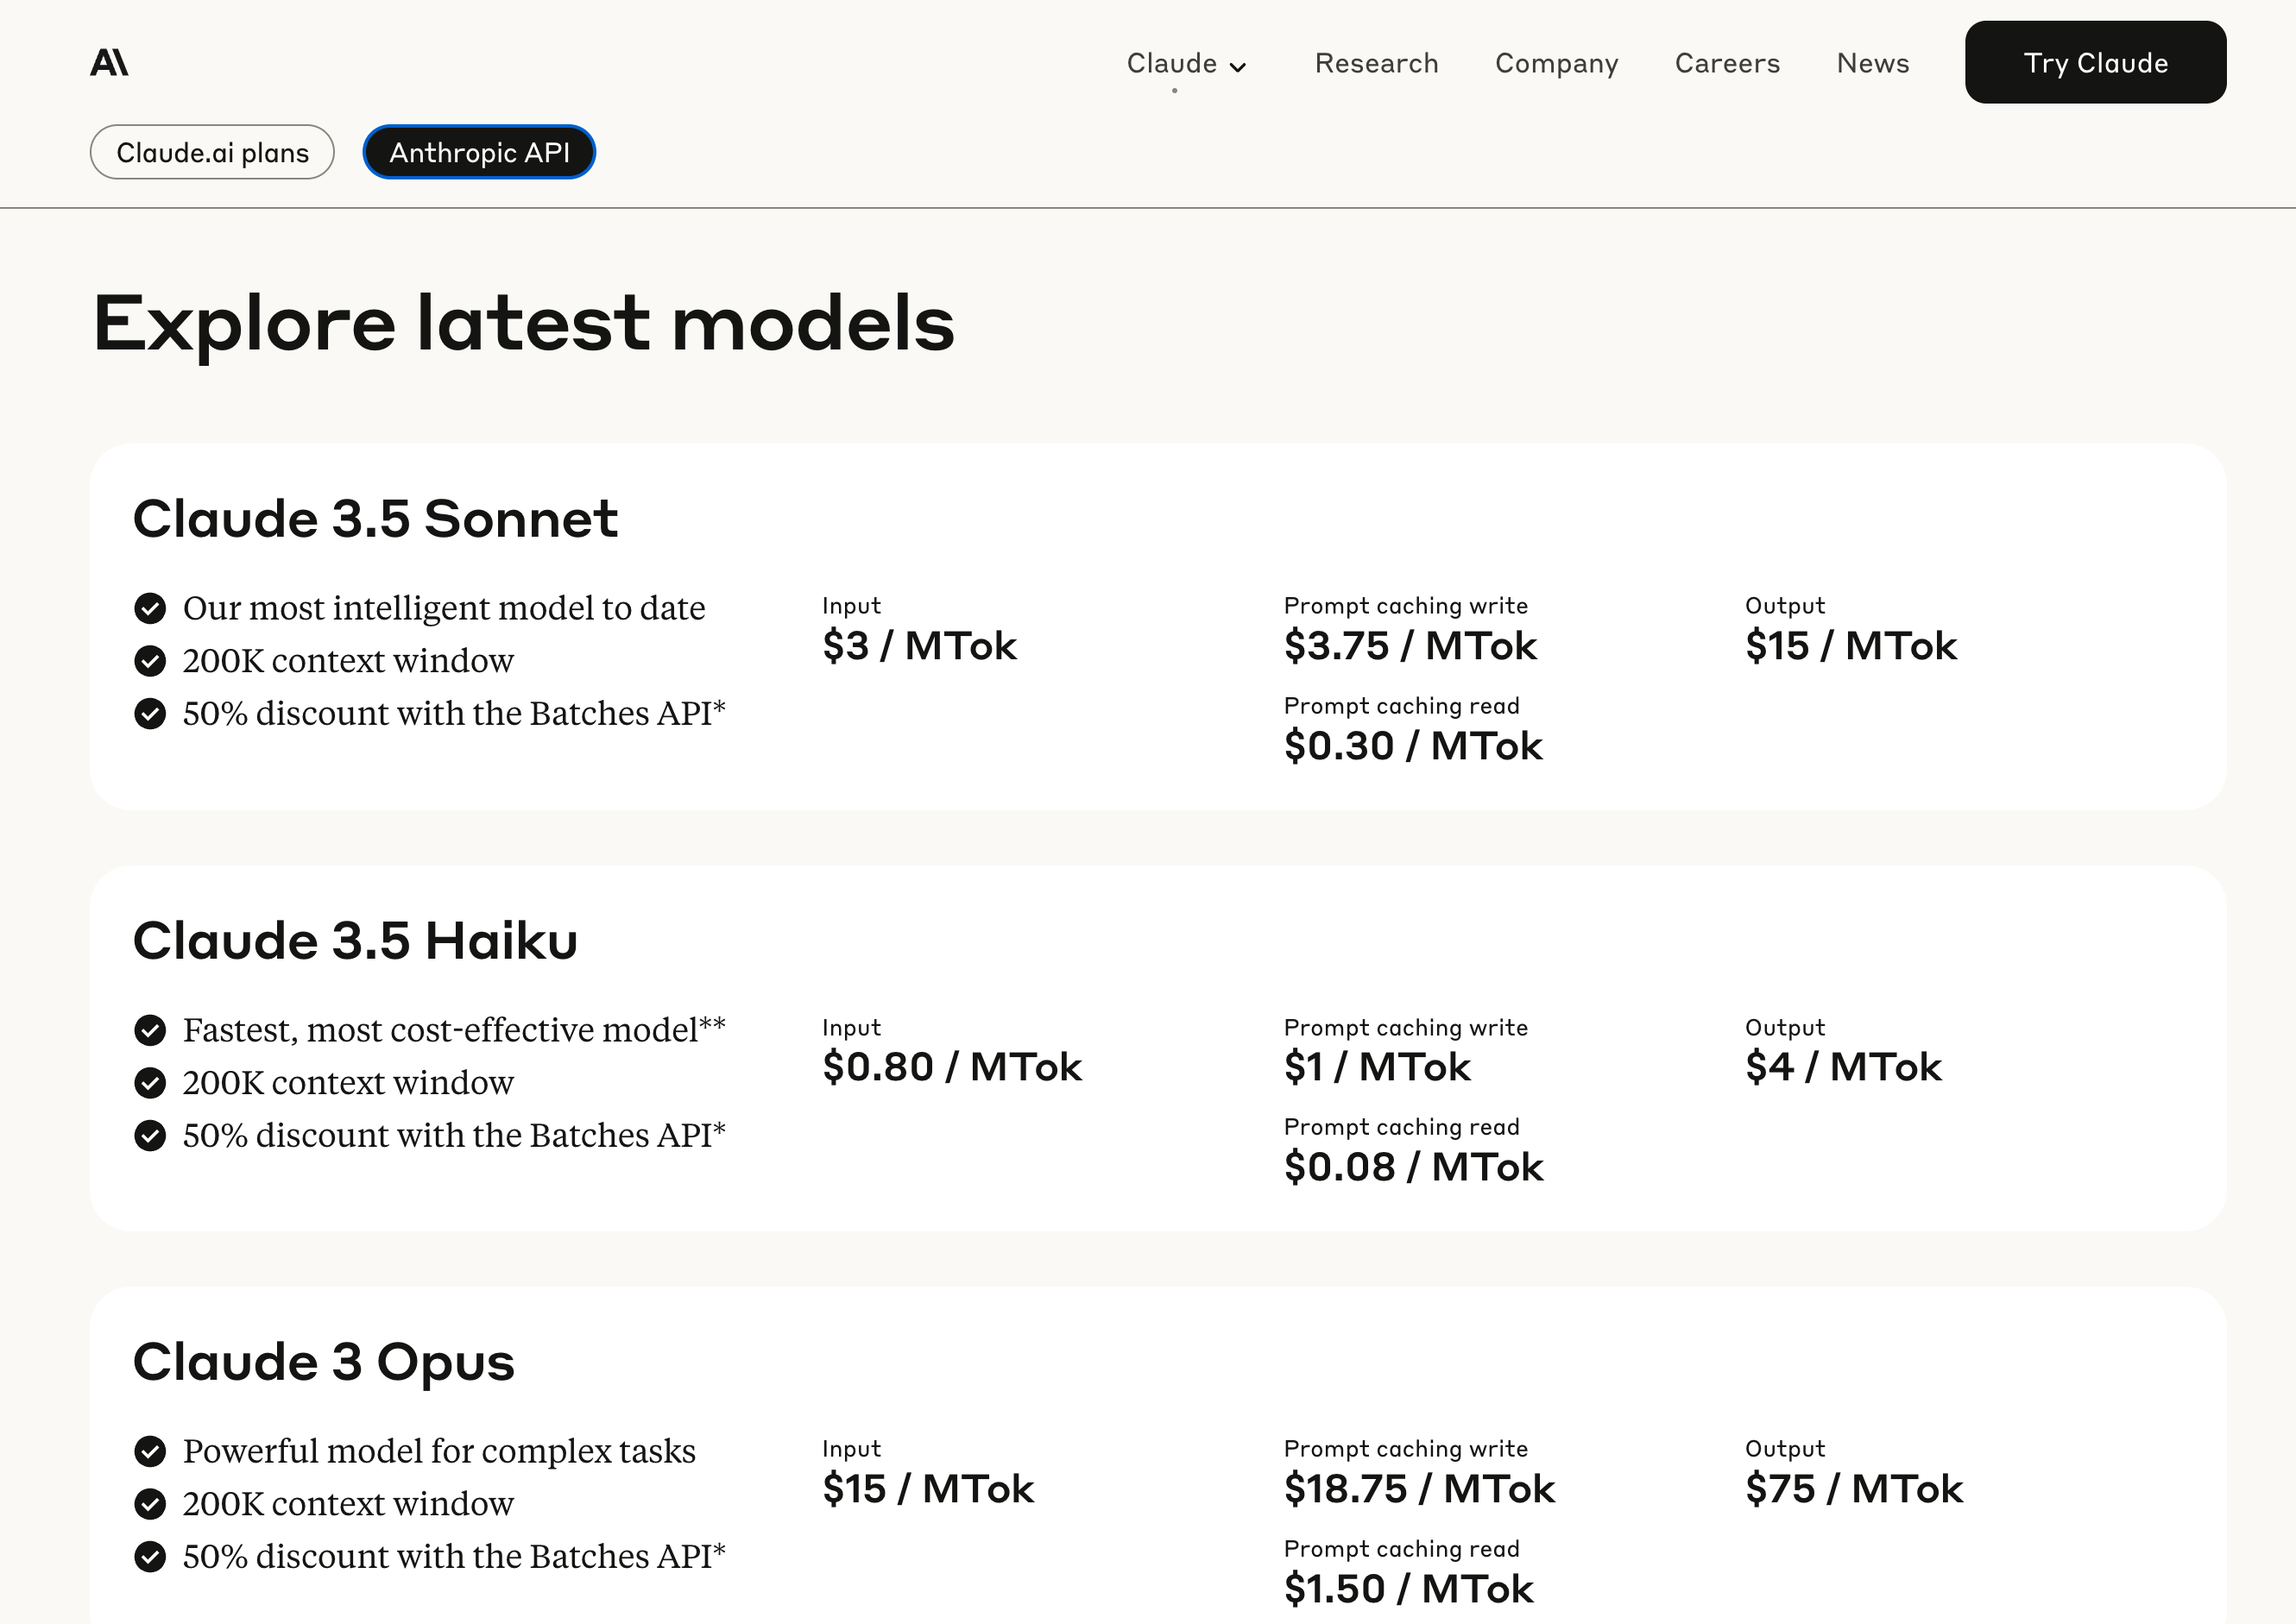Image resolution: width=2296 pixels, height=1624 pixels.
Task: Expand the Claude dropdown chevron
Action: (x=1238, y=67)
